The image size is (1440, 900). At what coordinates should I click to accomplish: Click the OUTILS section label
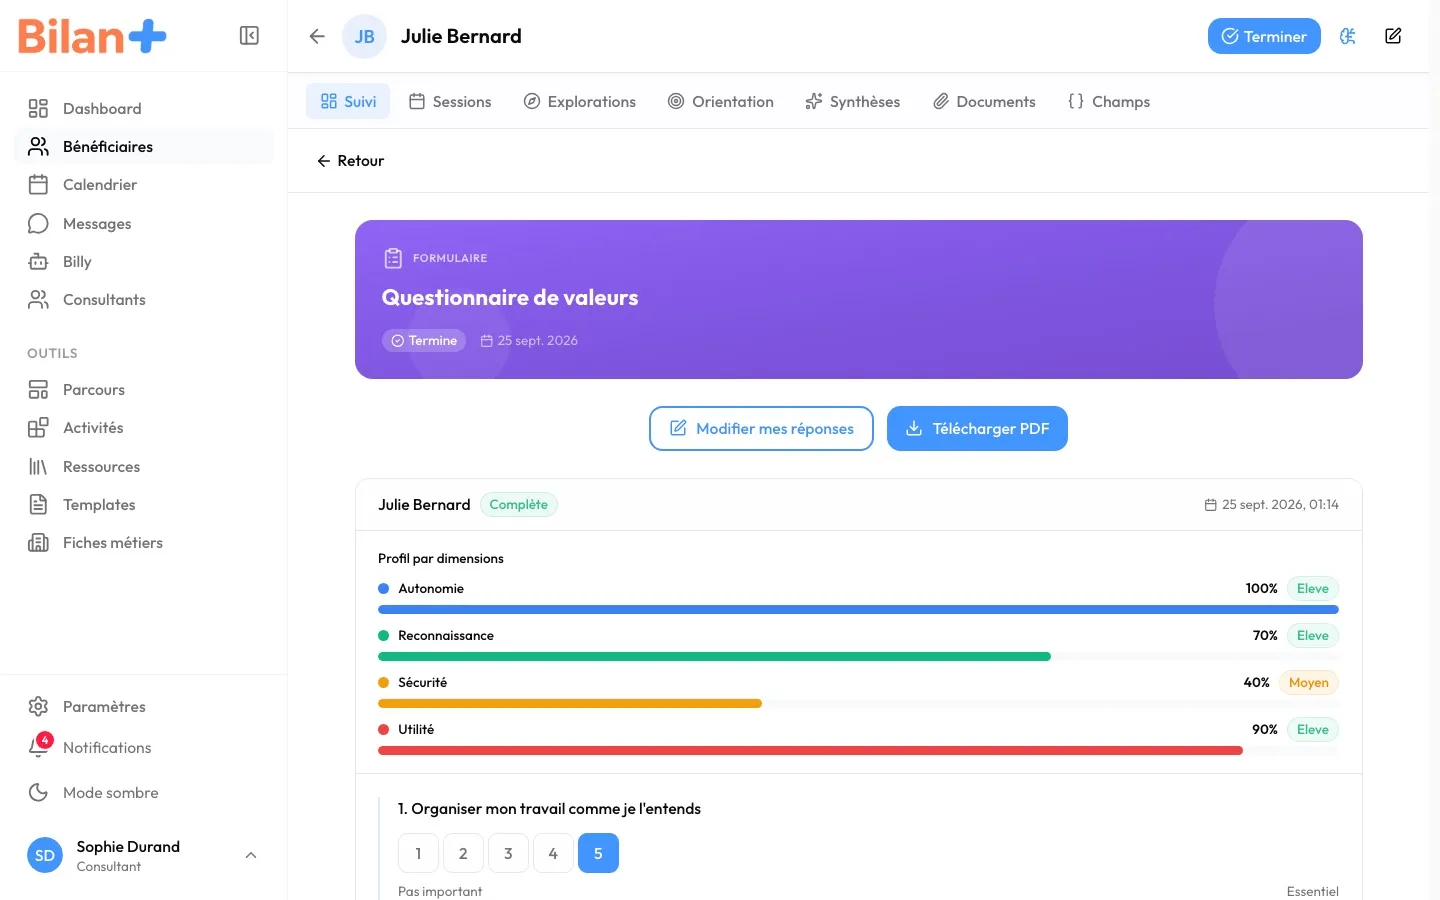pos(52,354)
